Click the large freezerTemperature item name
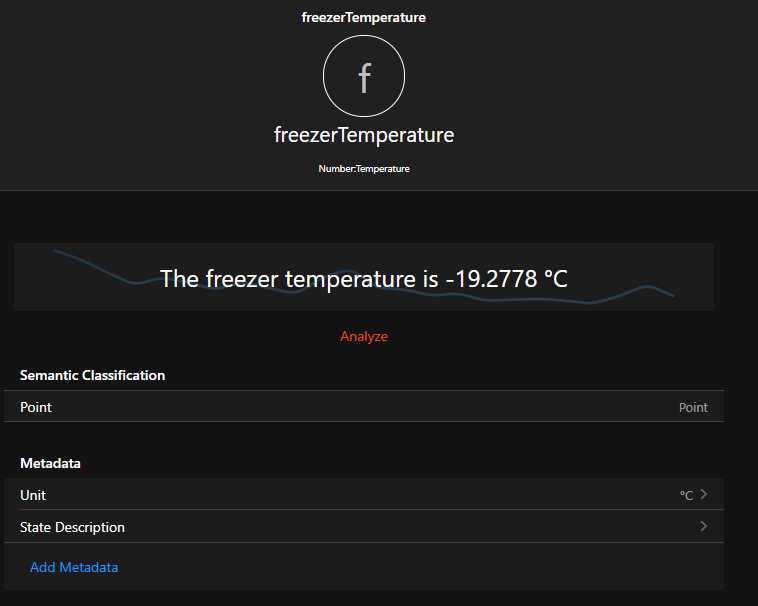The image size is (758, 606). (364, 135)
